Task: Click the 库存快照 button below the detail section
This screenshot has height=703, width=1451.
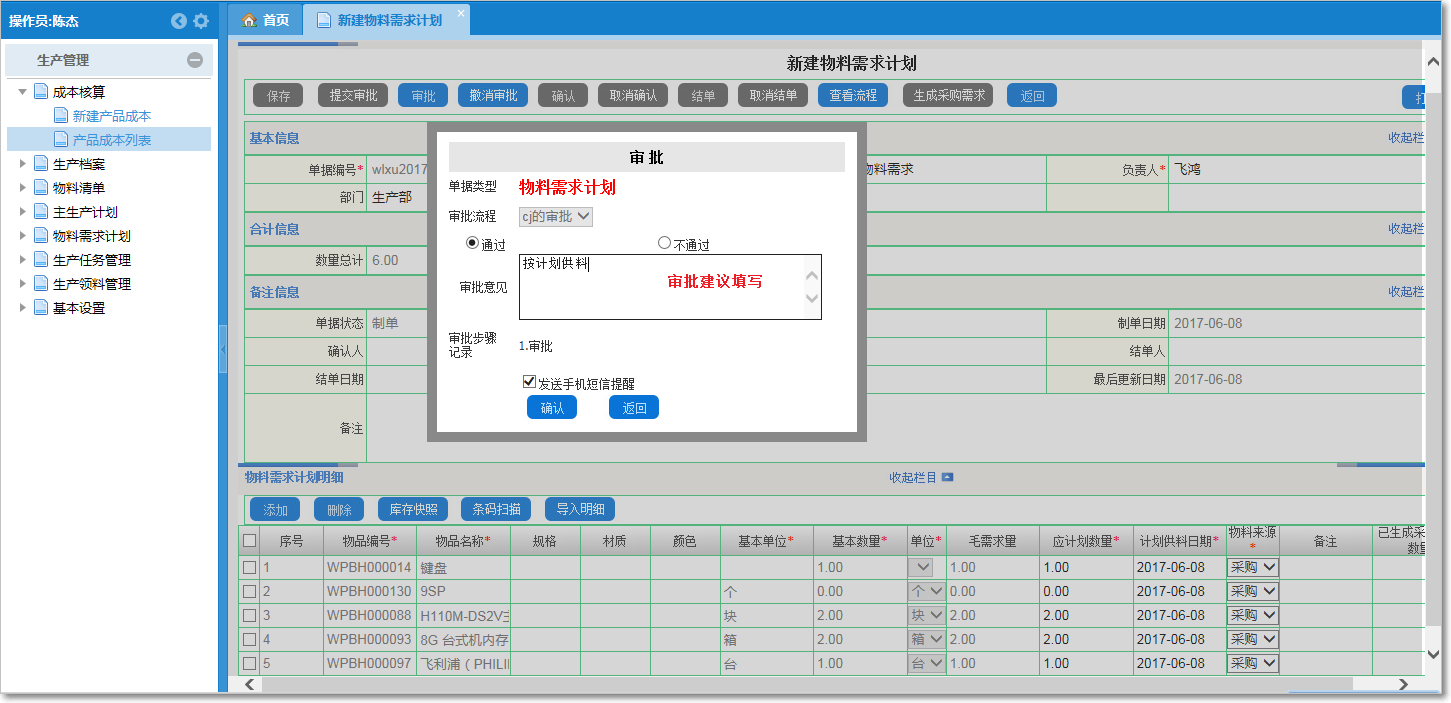Action: pyautogui.click(x=413, y=509)
